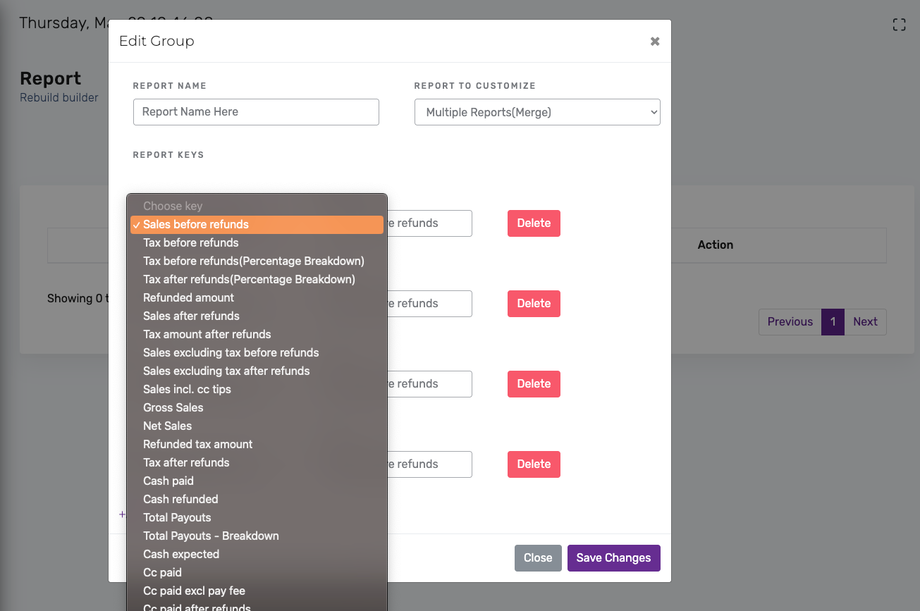Screen dimensions: 920x611
Task: Select 'Gross Sales' from the dropdown list
Action: (173, 408)
